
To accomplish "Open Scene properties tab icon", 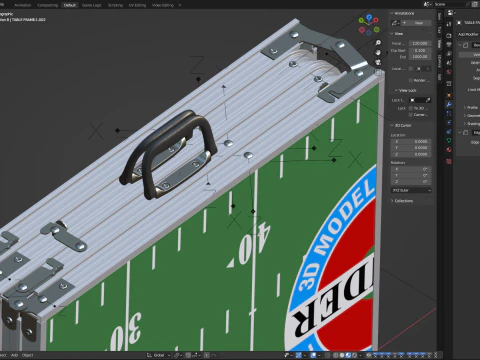I will pyautogui.click(x=449, y=63).
